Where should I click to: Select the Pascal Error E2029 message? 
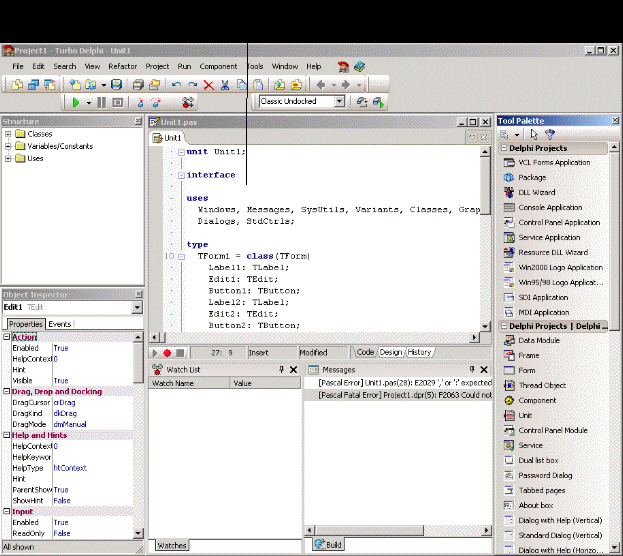coord(398,383)
